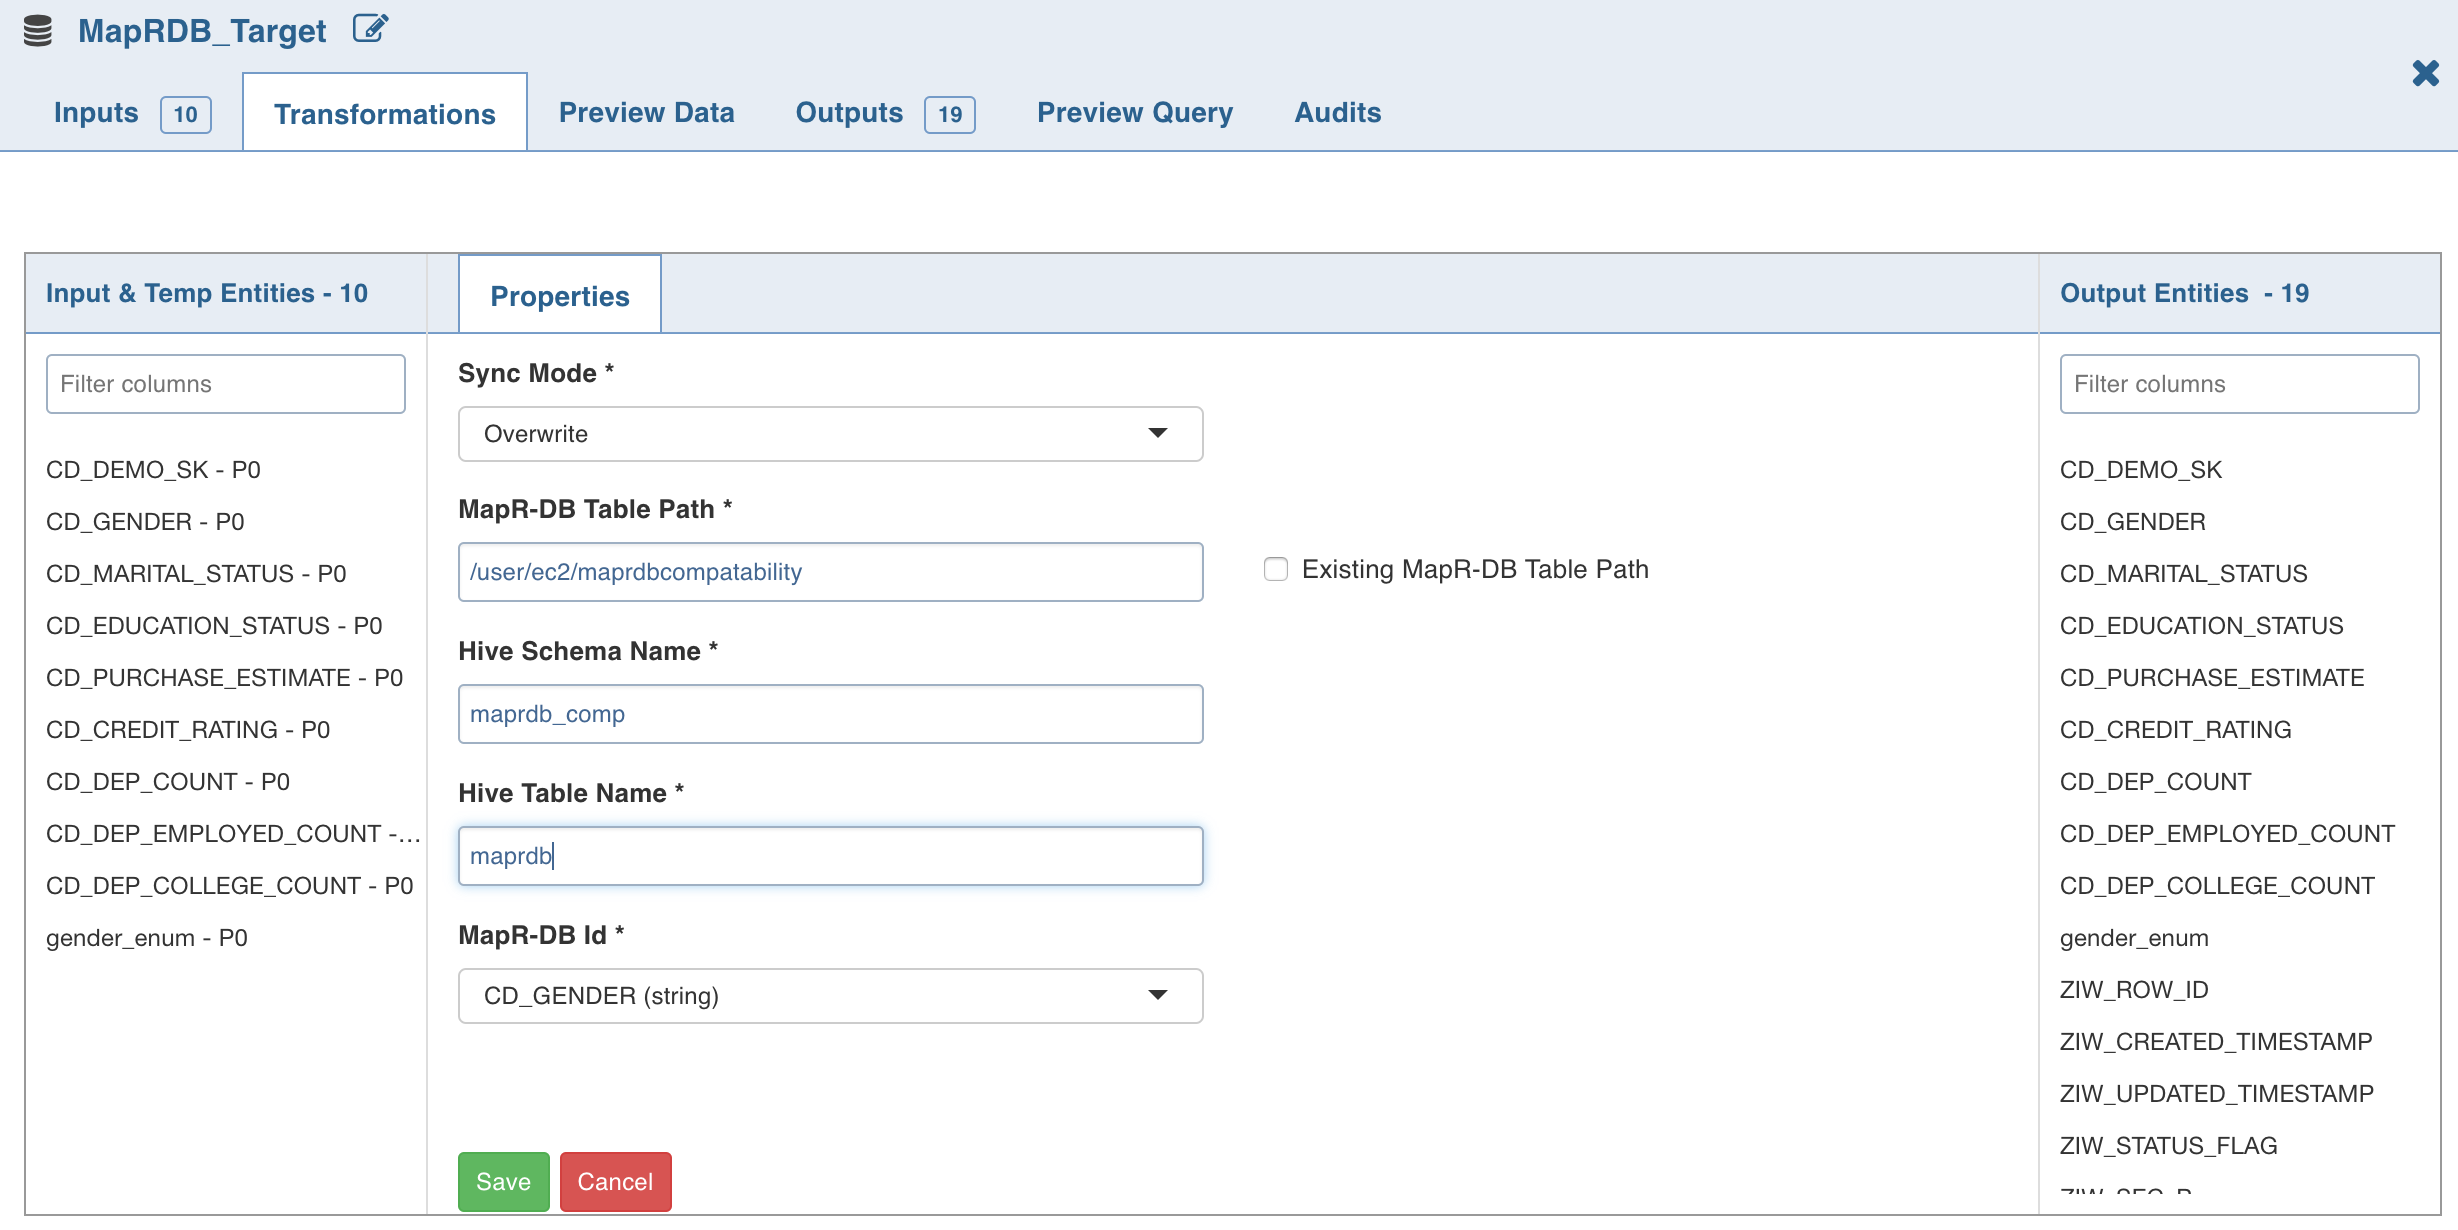Image resolution: width=2458 pixels, height=1230 pixels.
Task: Click CD_DEP_COUNT in Output Entities
Action: tap(2156, 782)
